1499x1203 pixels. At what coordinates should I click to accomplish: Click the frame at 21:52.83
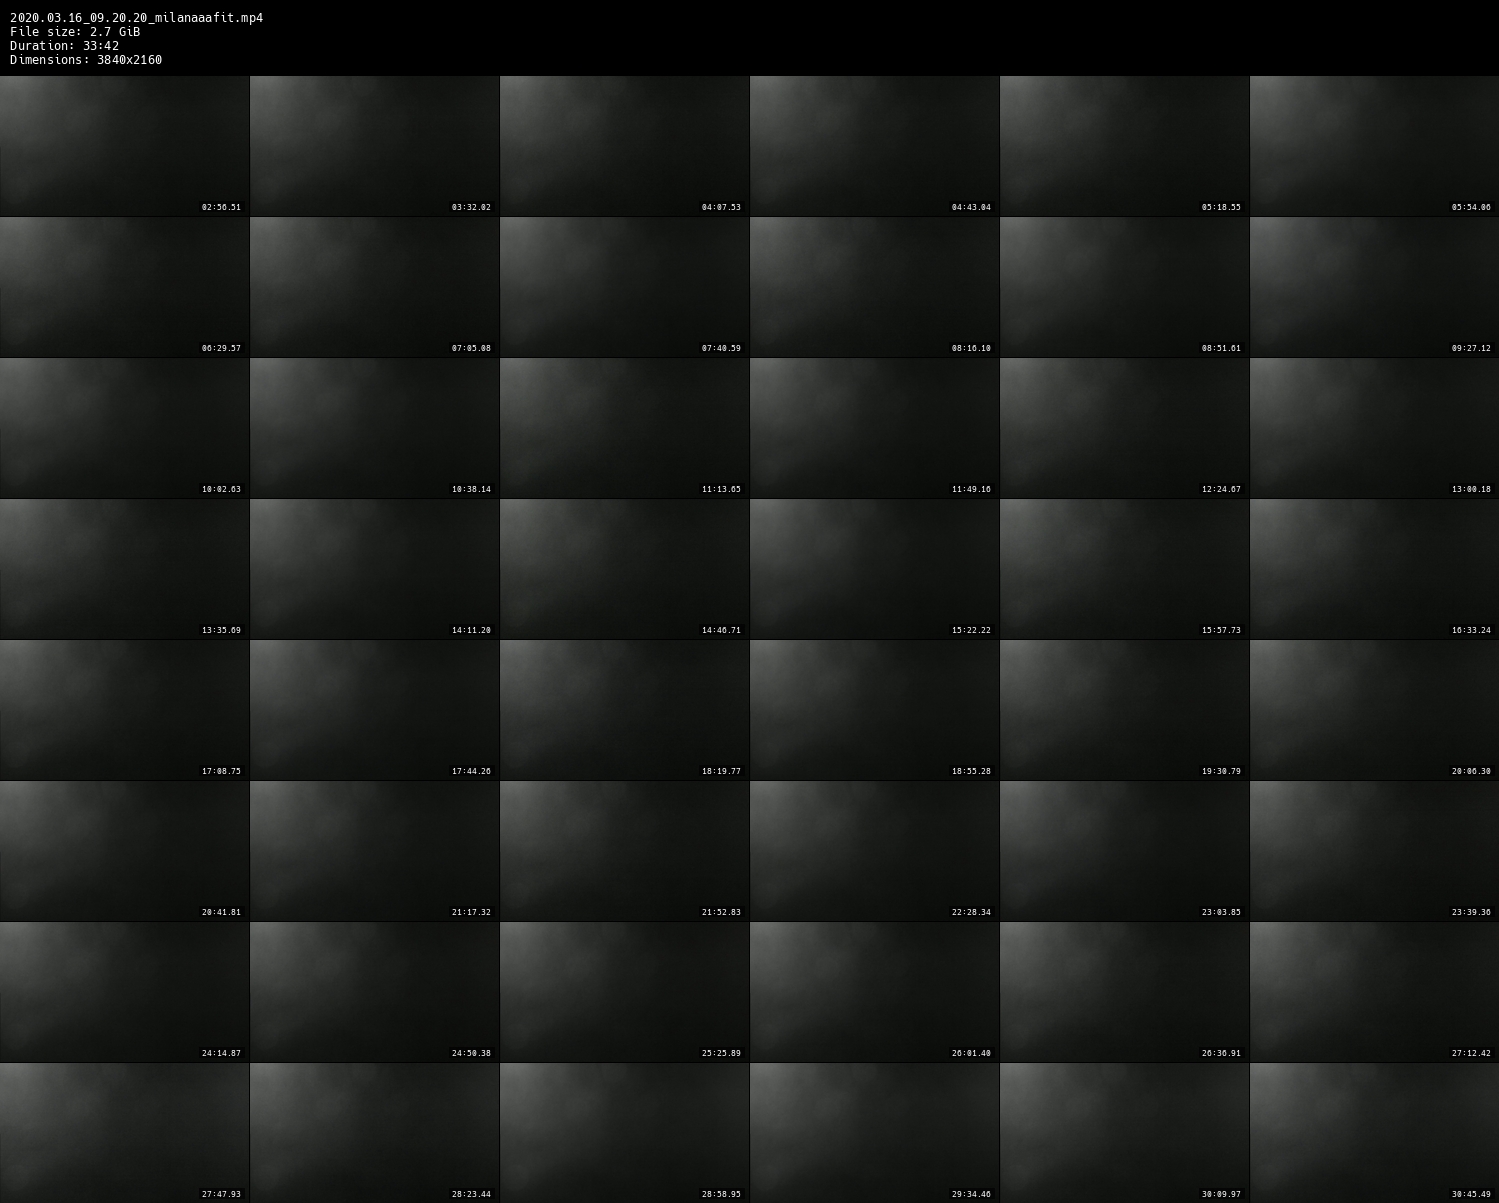click(624, 851)
